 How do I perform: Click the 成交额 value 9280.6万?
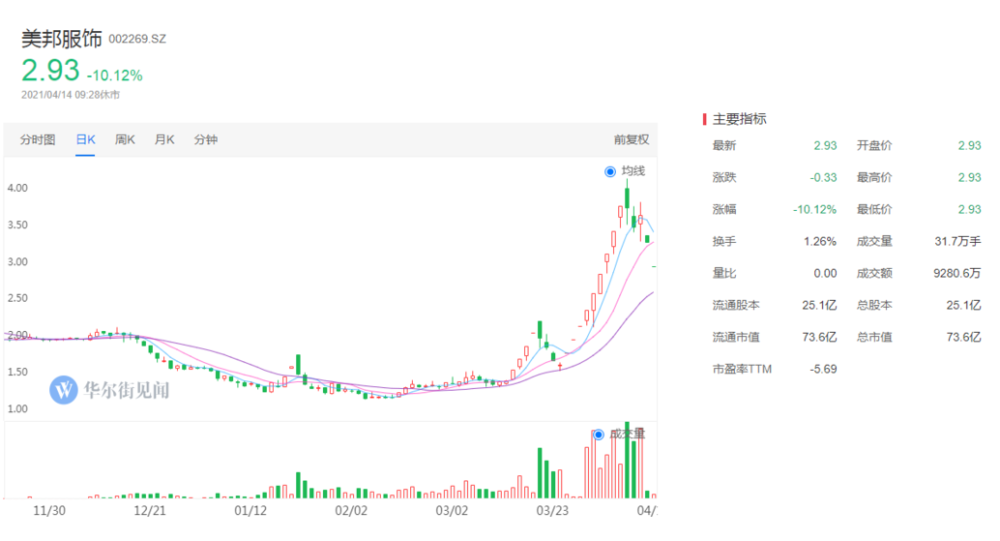tap(957, 273)
